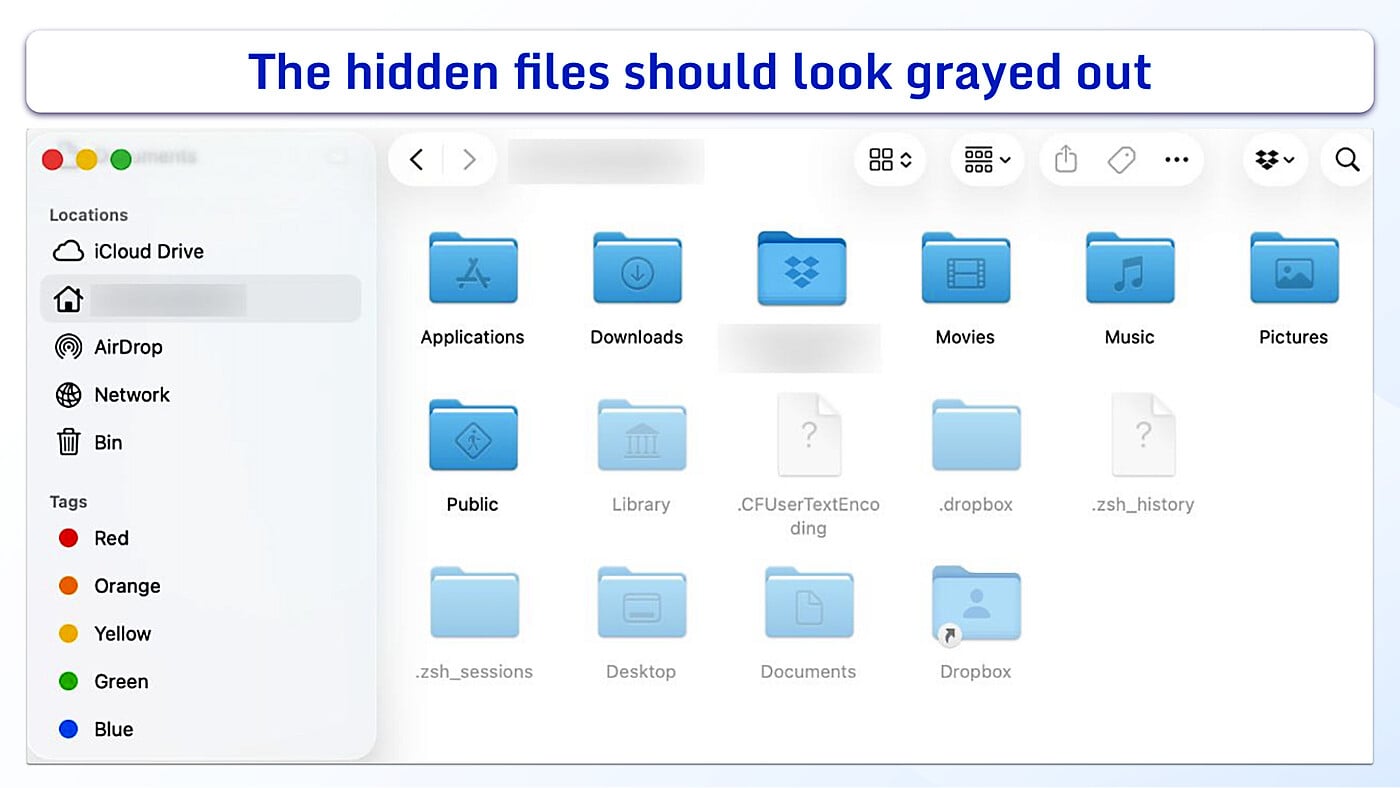Select the grayed-out Library folder
The image size is (1400, 788).
[x=641, y=435]
